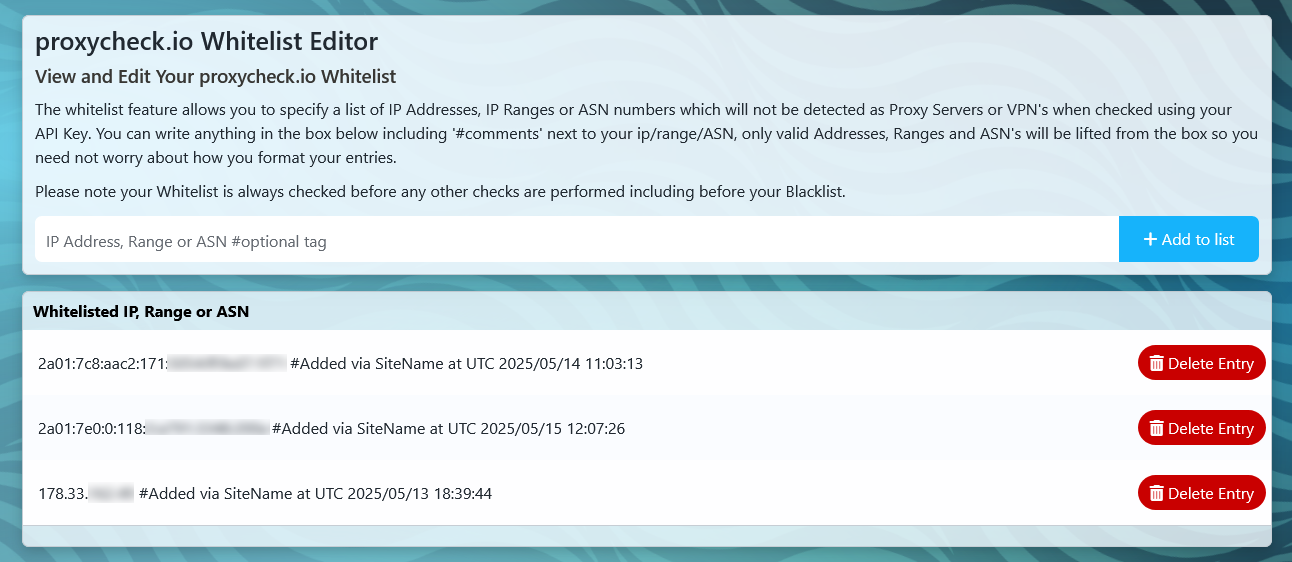Screen dimensions: 1292x562
Task: Click View and Edit Your Whitelist subtitle
Action: (215, 77)
